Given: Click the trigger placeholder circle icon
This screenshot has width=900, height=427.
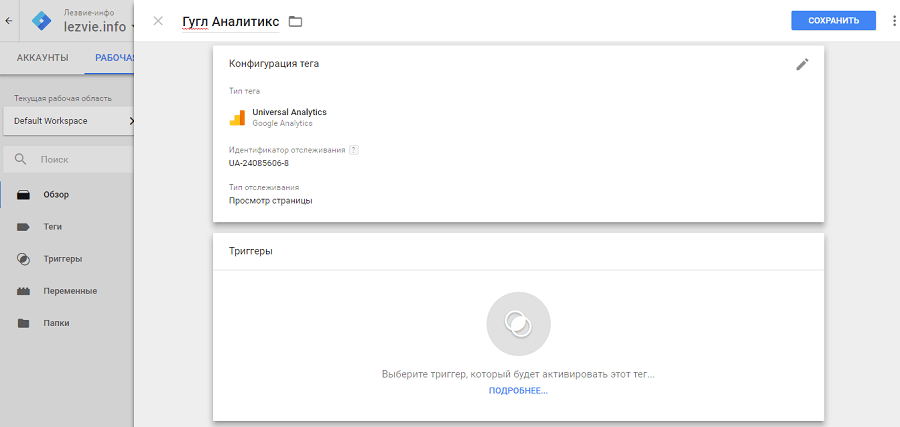Looking at the screenshot, I should click(518, 323).
